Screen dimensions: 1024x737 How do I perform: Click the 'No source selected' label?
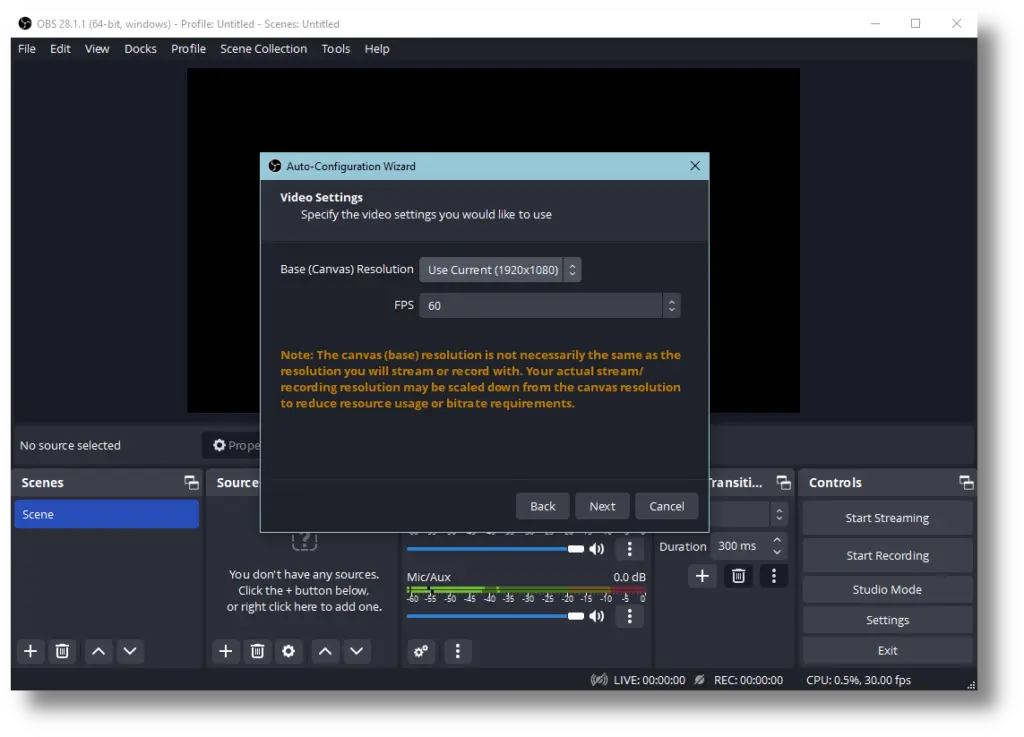(70, 445)
